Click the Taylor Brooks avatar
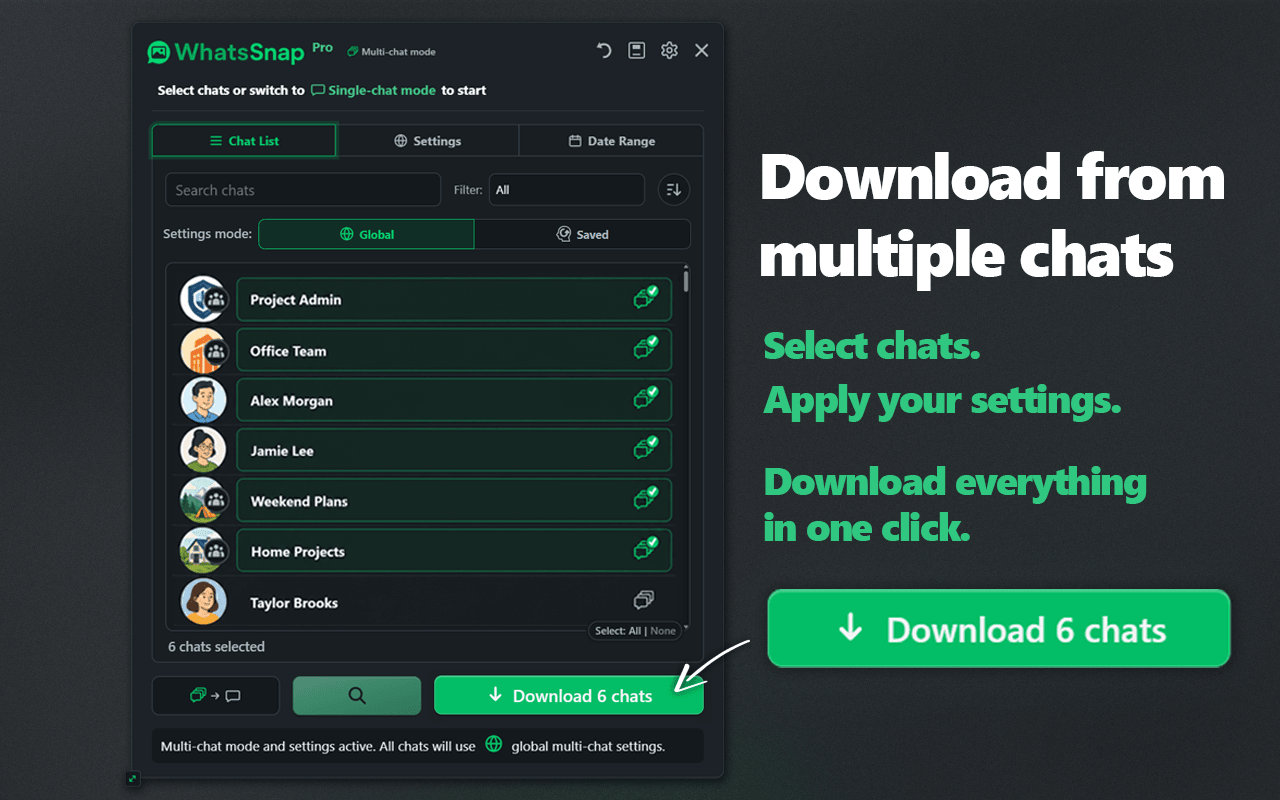The height and width of the screenshot is (800, 1280). click(x=203, y=602)
